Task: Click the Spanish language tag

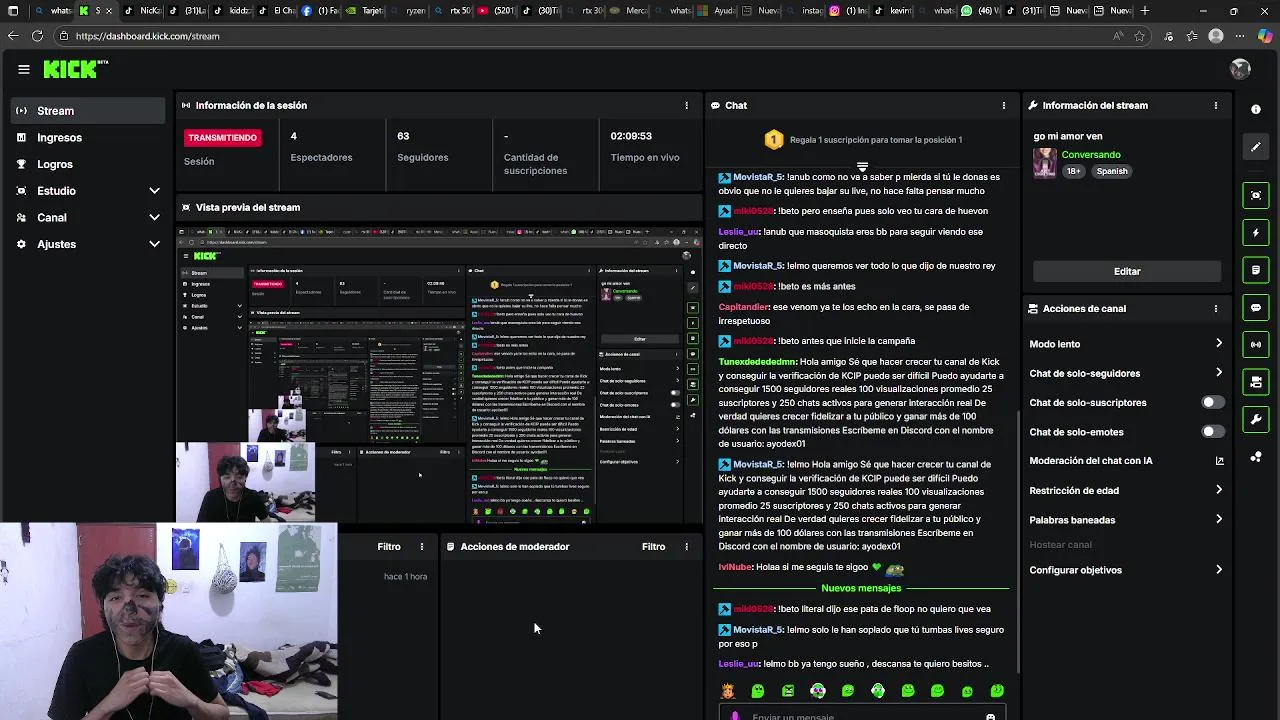Action: (1111, 171)
